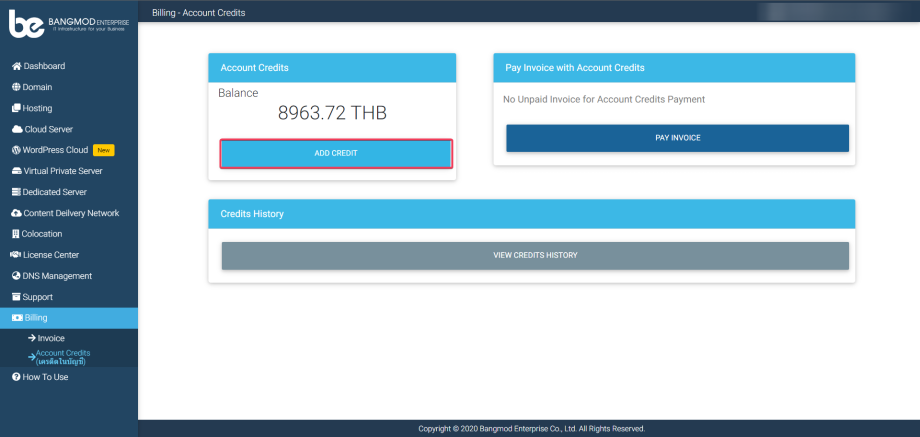The height and width of the screenshot is (437, 920).
Task: Click the Cloud Server cloud icon
Action: click(18, 130)
